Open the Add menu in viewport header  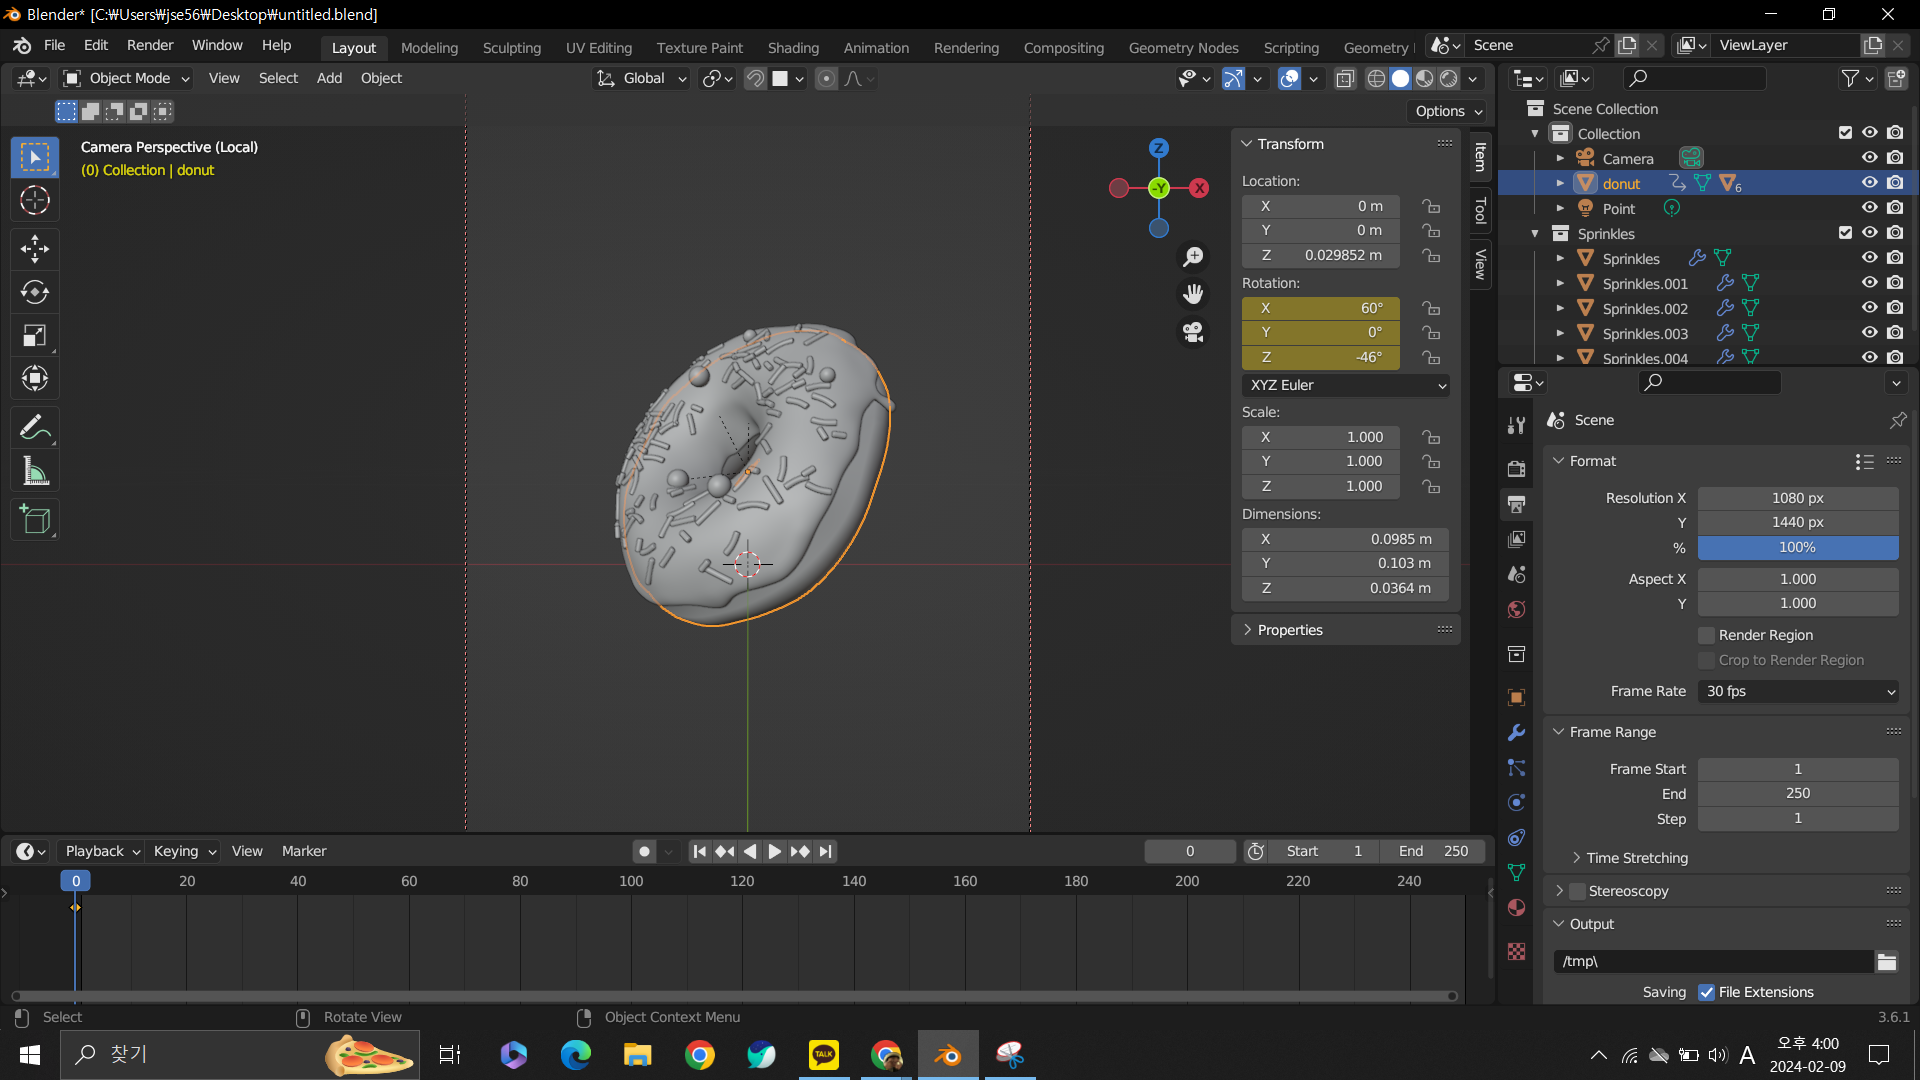329,78
